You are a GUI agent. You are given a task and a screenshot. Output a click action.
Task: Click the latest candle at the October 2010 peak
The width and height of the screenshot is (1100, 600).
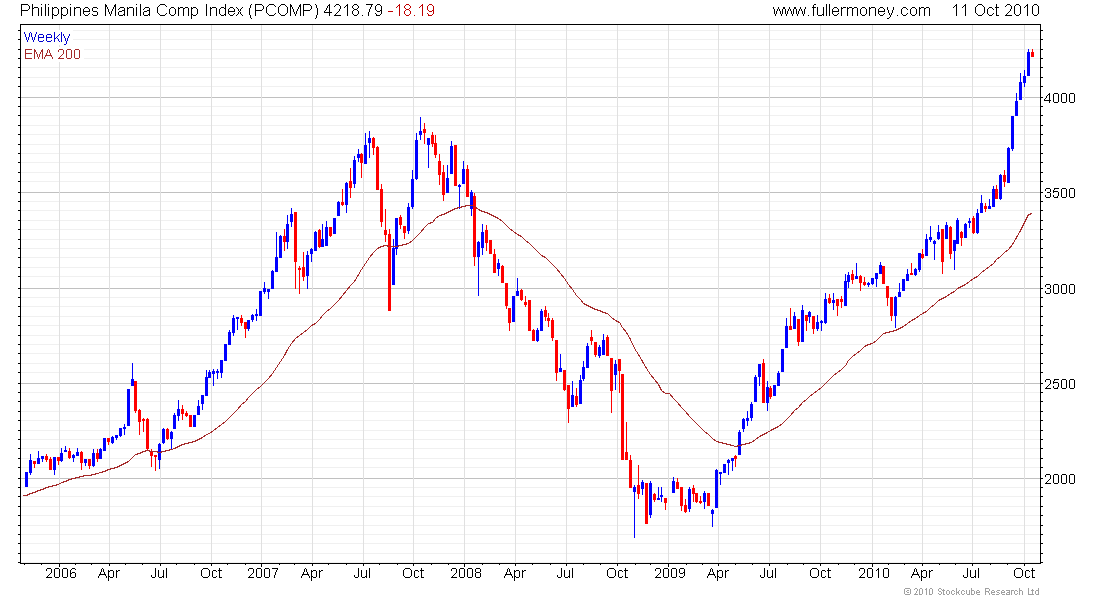(x=1033, y=53)
